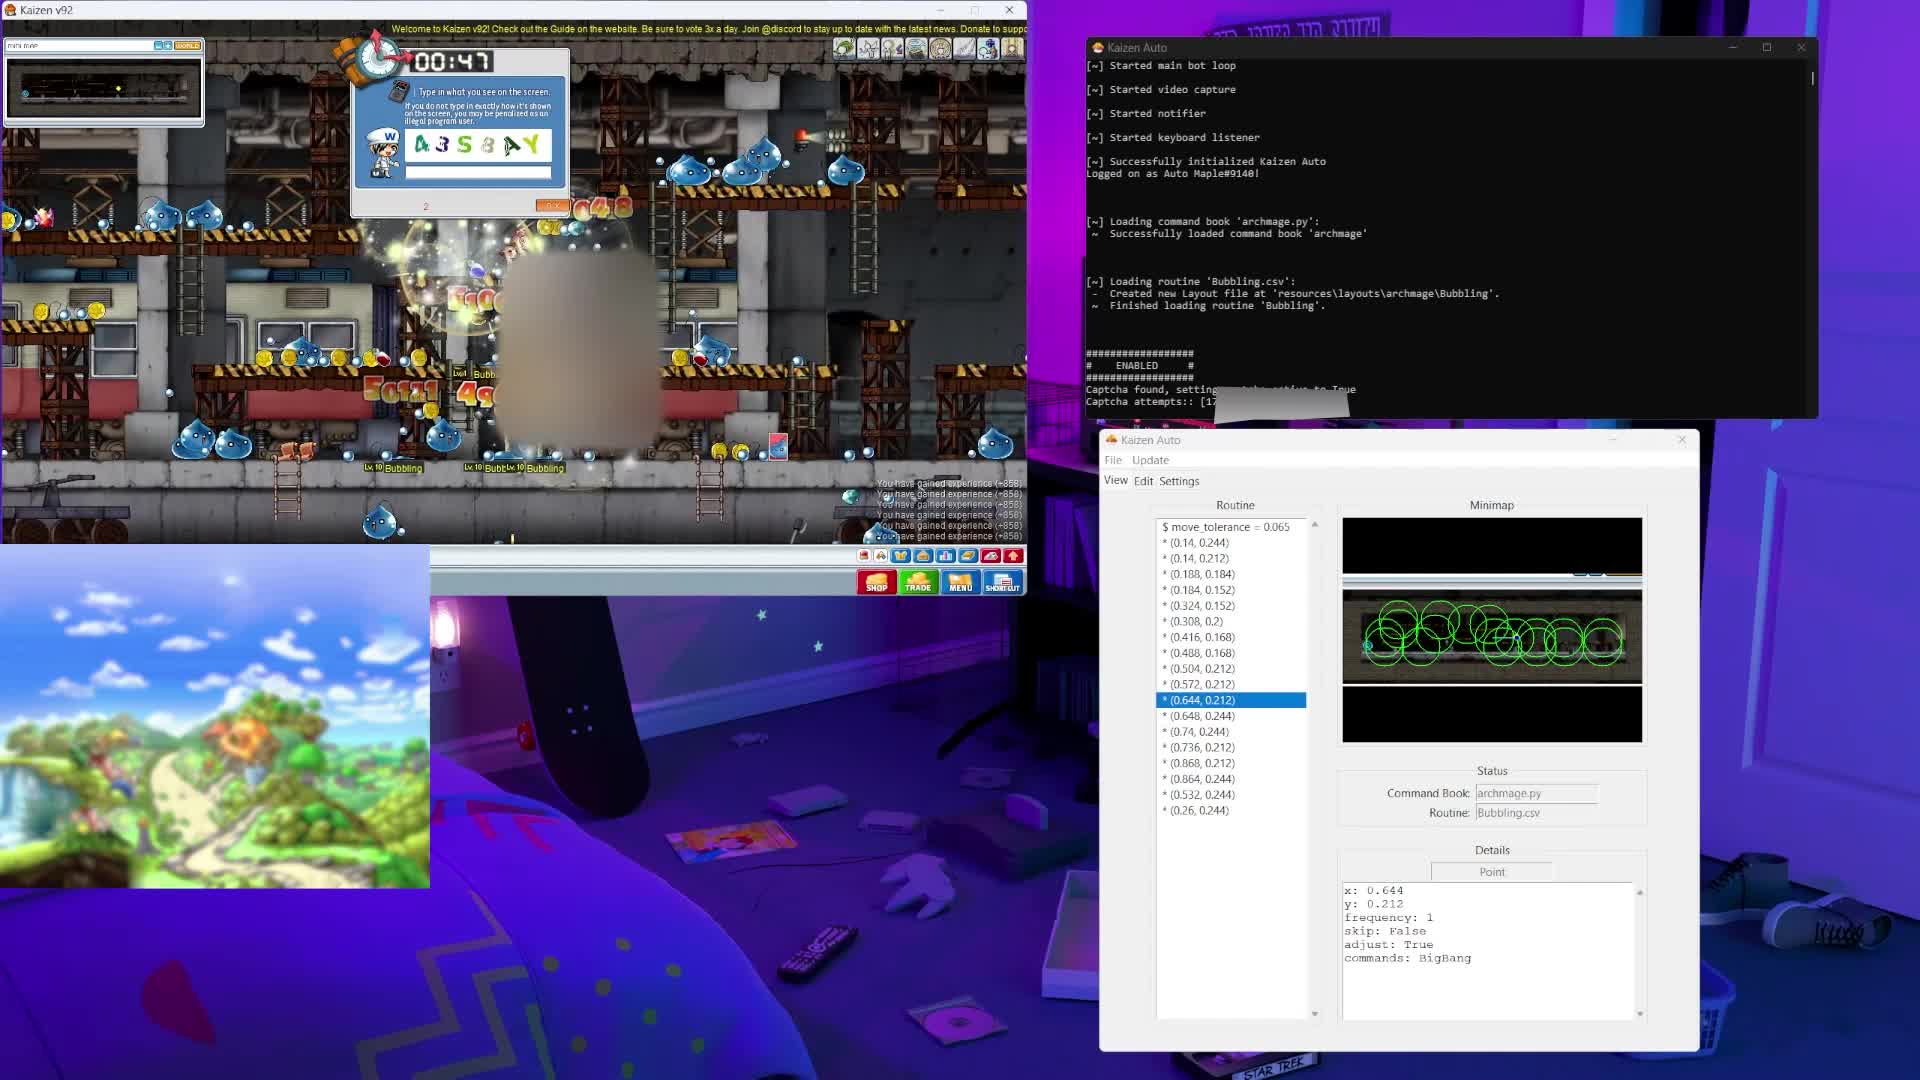This screenshot has height=1080, width=1920.
Task: Open the Update menu in Kaizen Auto
Action: click(1150, 460)
